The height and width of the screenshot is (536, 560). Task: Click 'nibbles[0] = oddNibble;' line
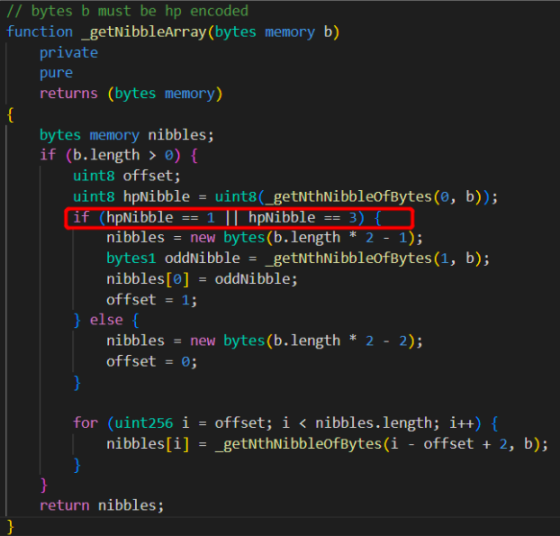pos(202,279)
